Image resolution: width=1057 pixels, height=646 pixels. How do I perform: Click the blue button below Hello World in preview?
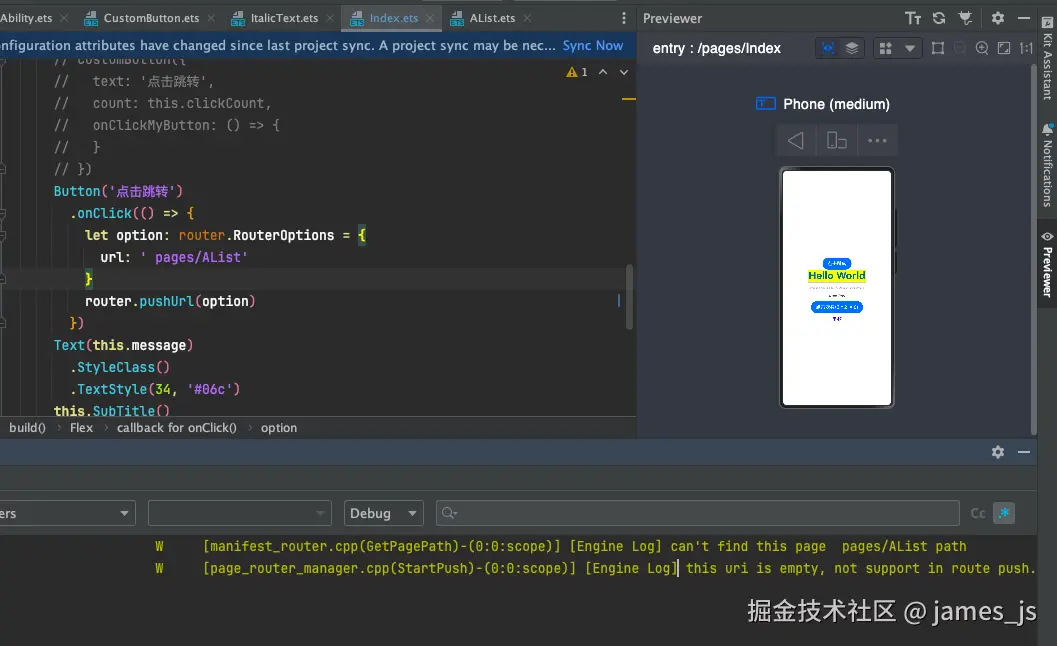point(837,307)
